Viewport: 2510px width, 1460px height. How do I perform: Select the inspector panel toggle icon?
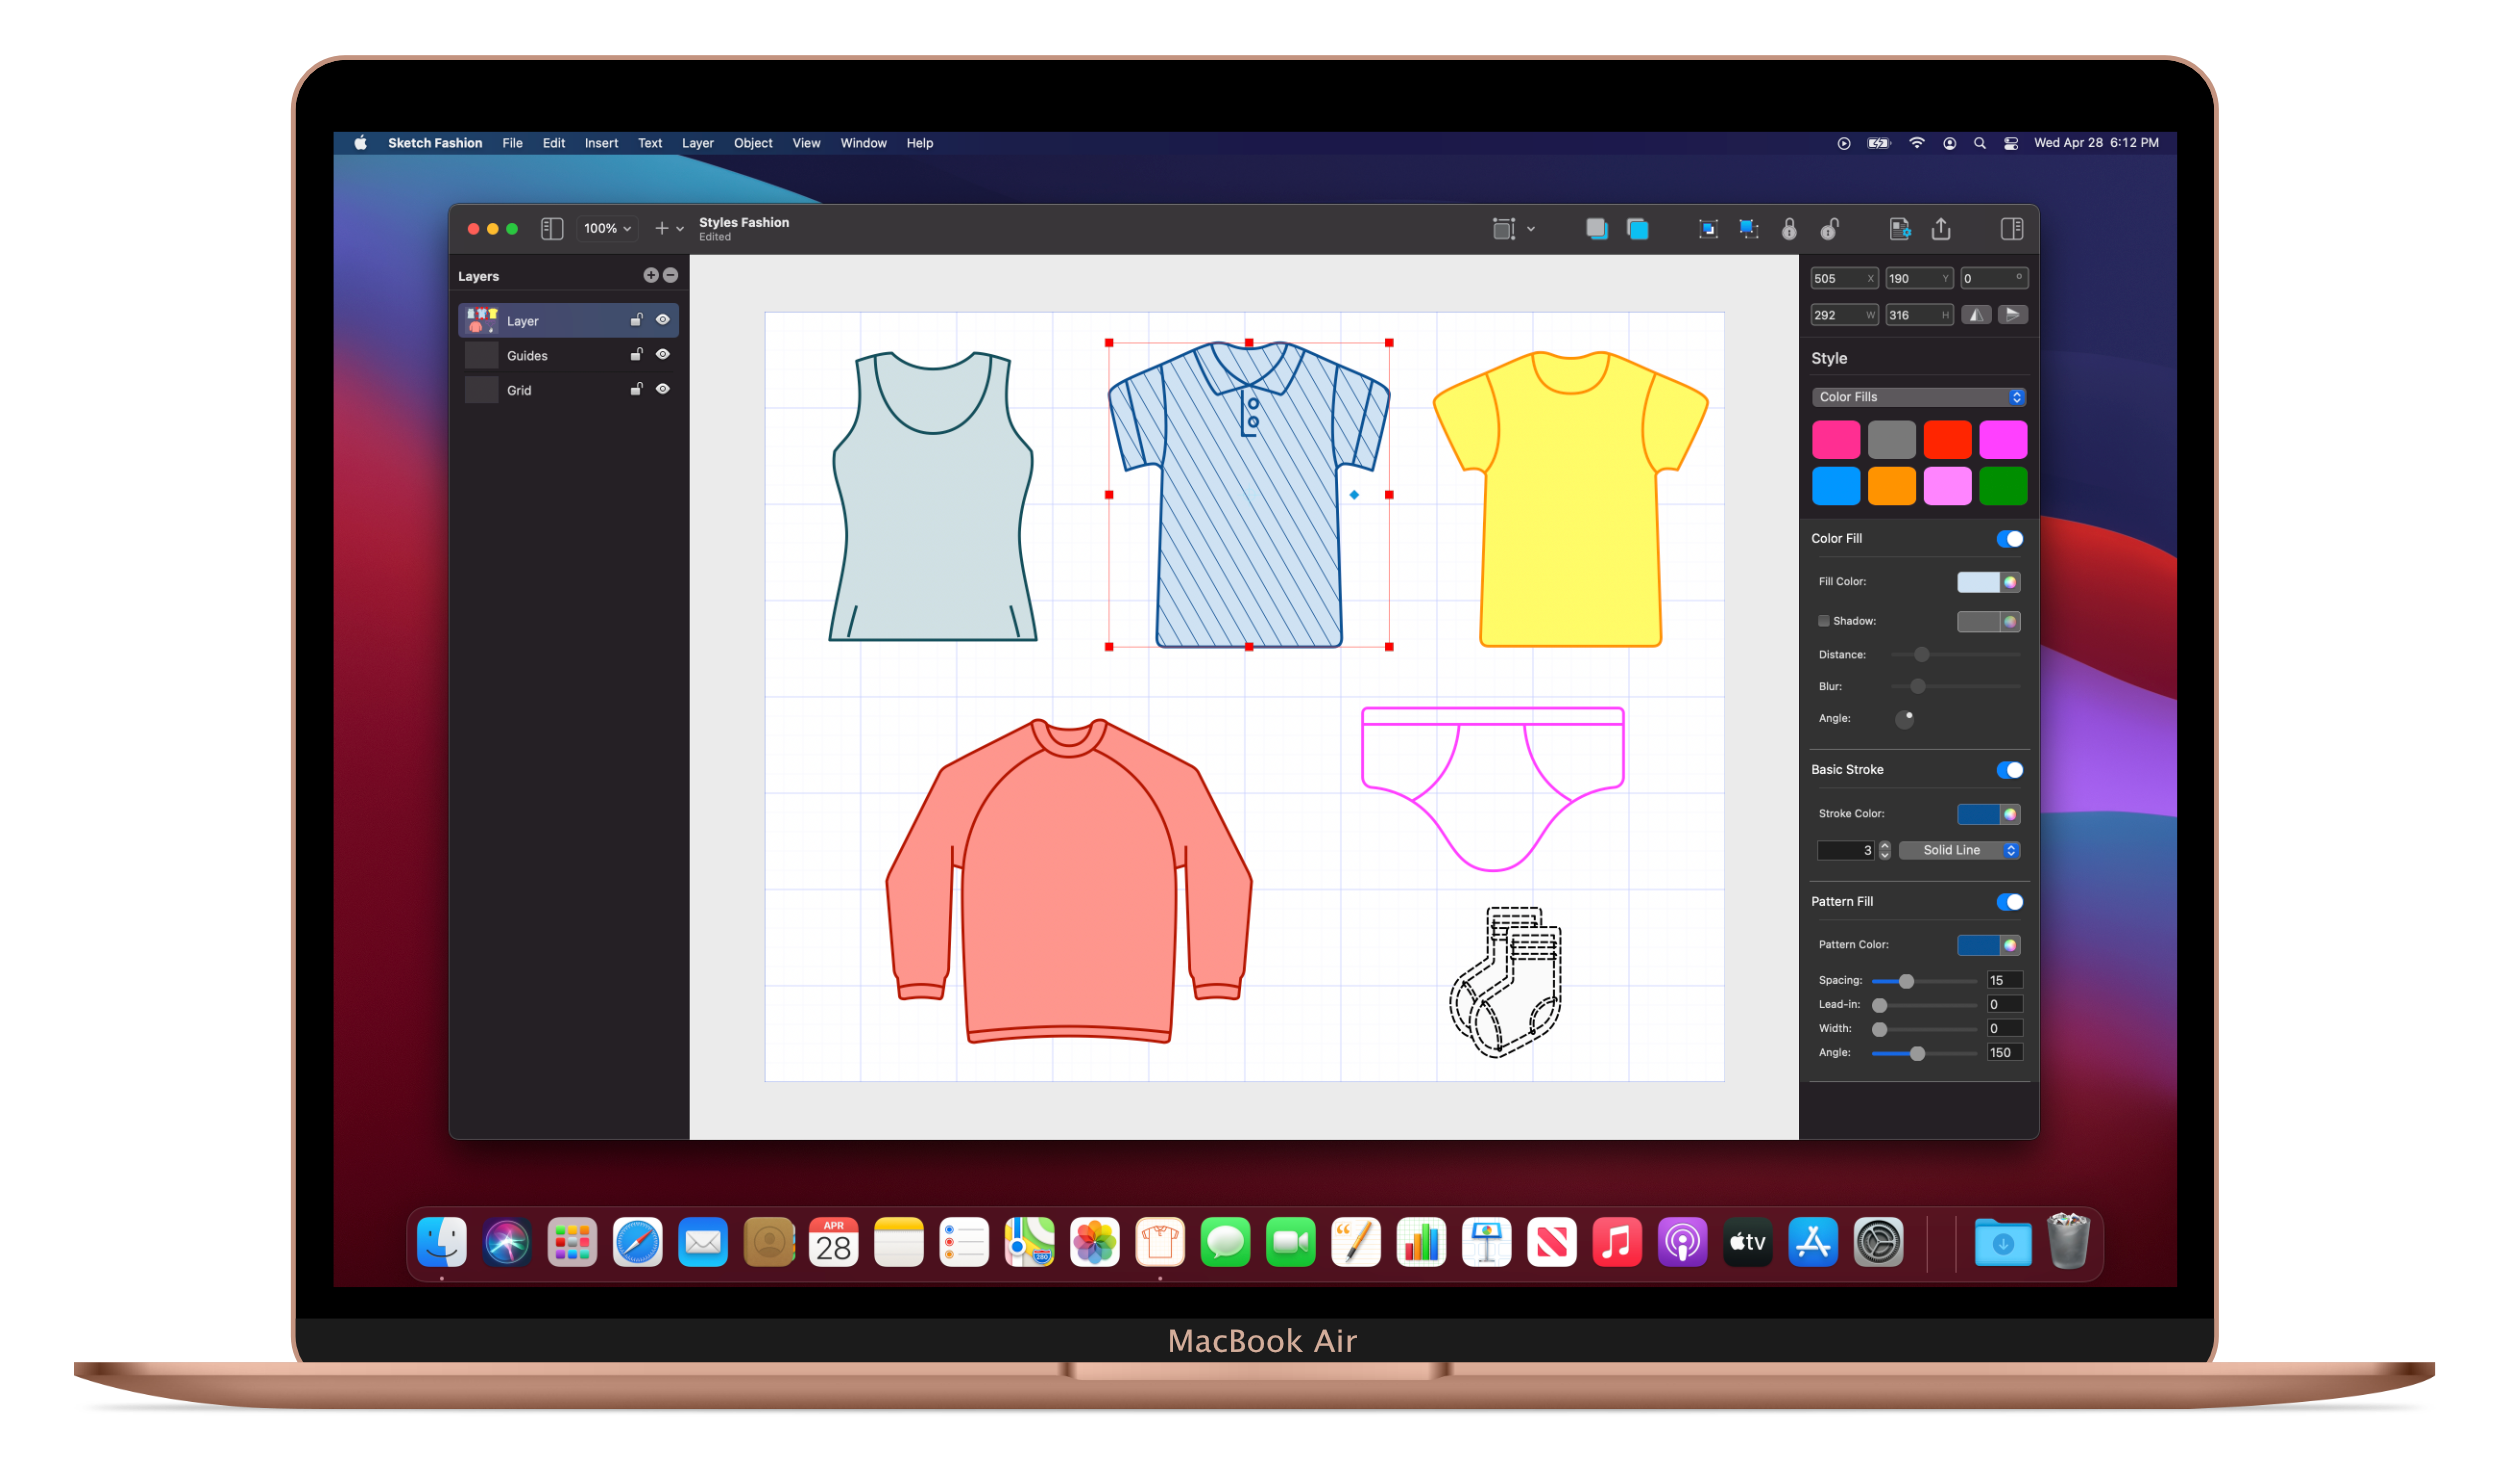tap(2013, 228)
